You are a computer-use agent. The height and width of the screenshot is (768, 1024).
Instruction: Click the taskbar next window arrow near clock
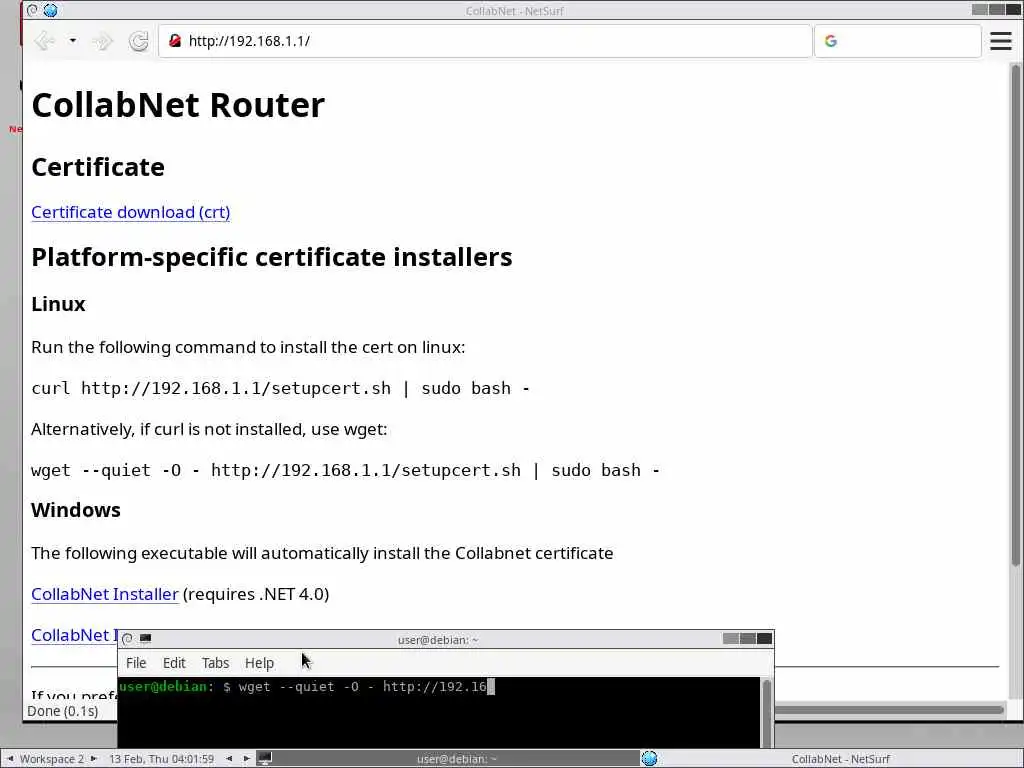click(x=246, y=759)
